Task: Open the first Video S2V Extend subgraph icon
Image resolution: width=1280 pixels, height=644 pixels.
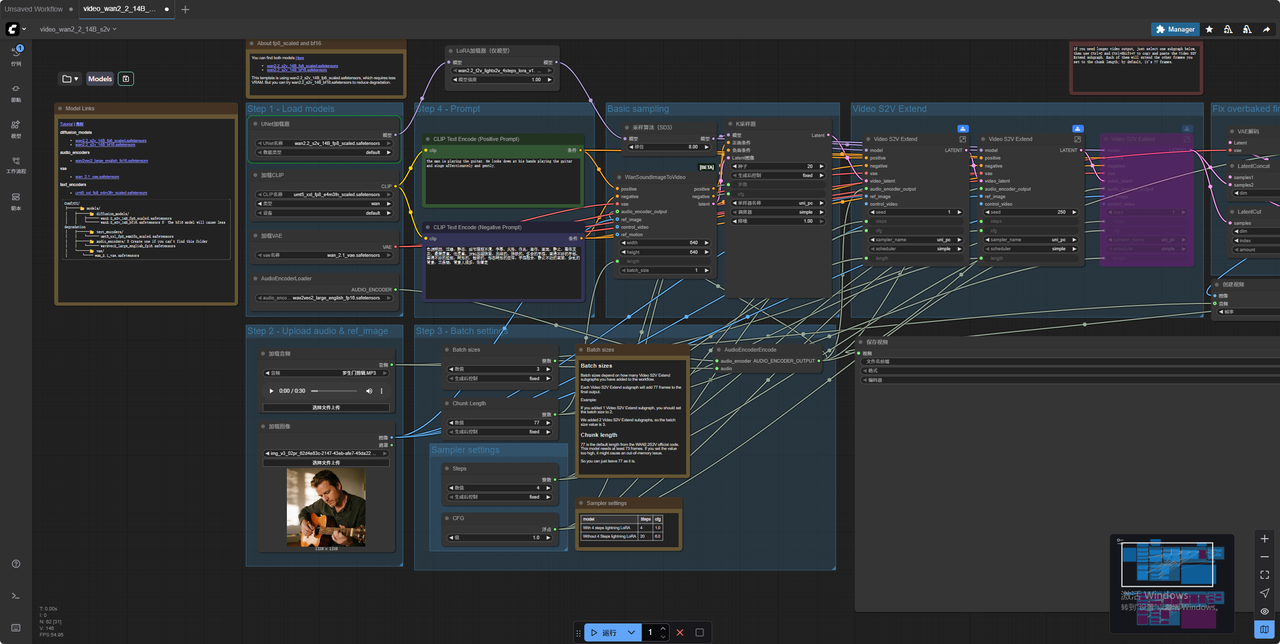Action: click(x=962, y=139)
